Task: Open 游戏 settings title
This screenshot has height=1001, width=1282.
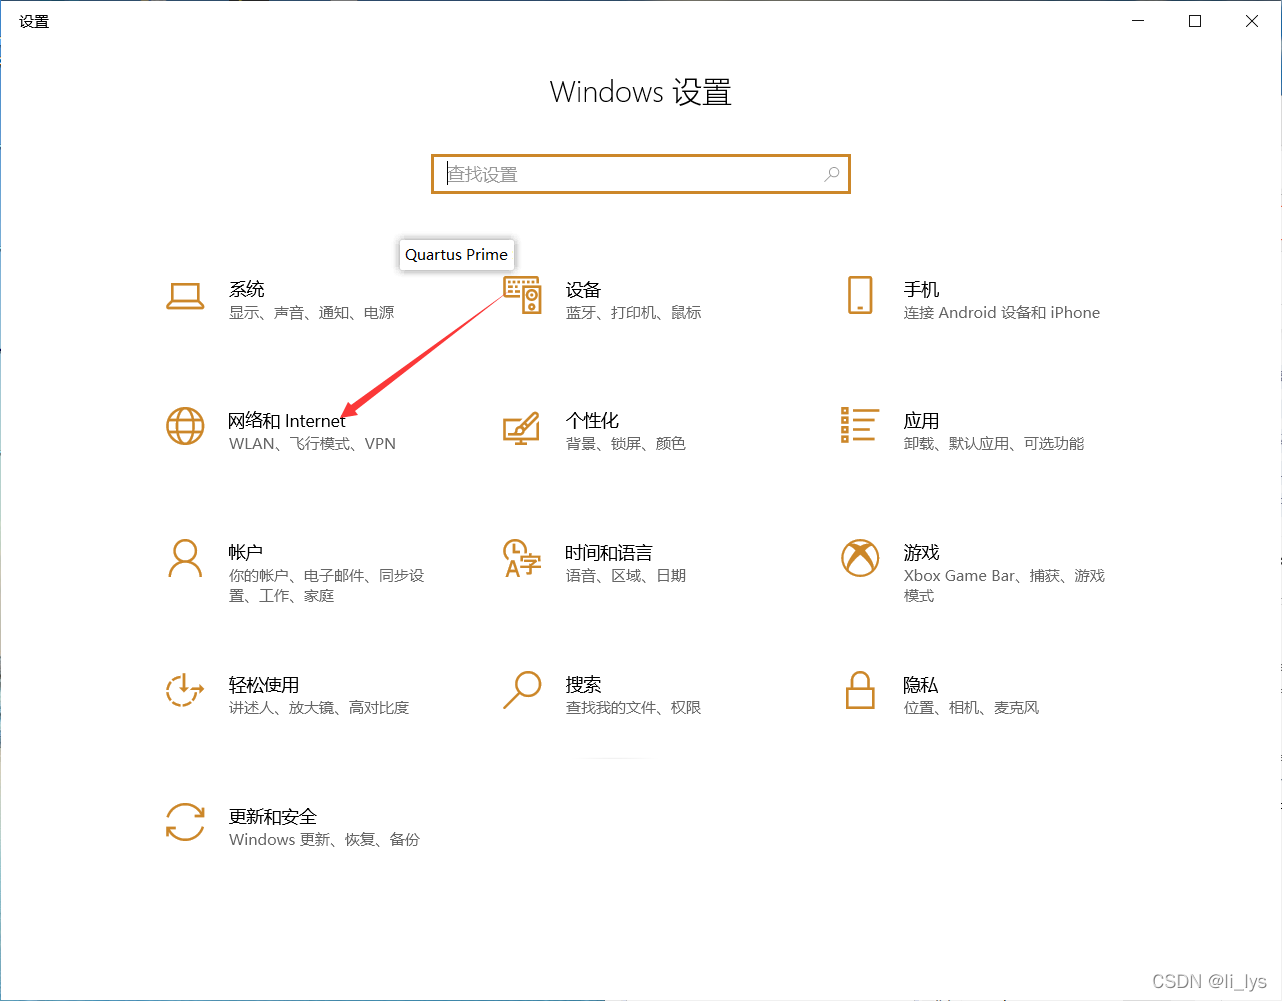Action: coord(922,552)
